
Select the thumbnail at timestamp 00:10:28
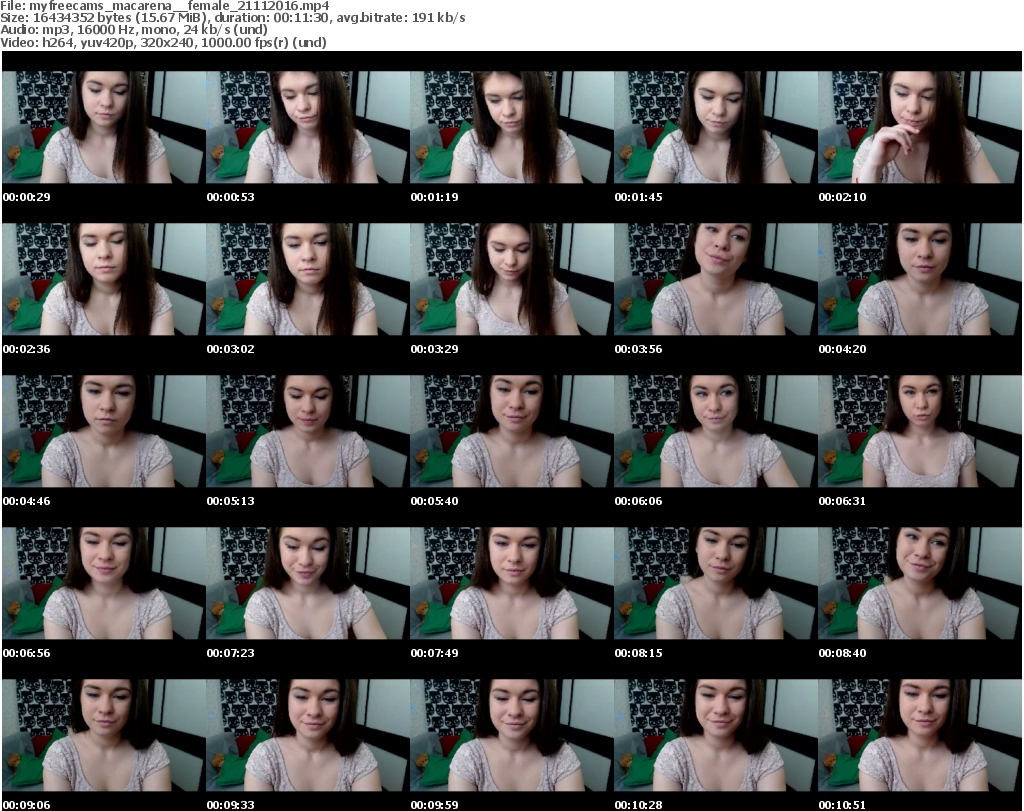716,735
